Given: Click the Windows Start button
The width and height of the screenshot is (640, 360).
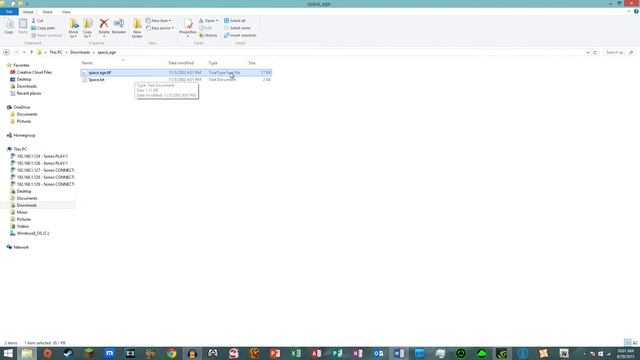Looking at the screenshot, I should 8,353.
